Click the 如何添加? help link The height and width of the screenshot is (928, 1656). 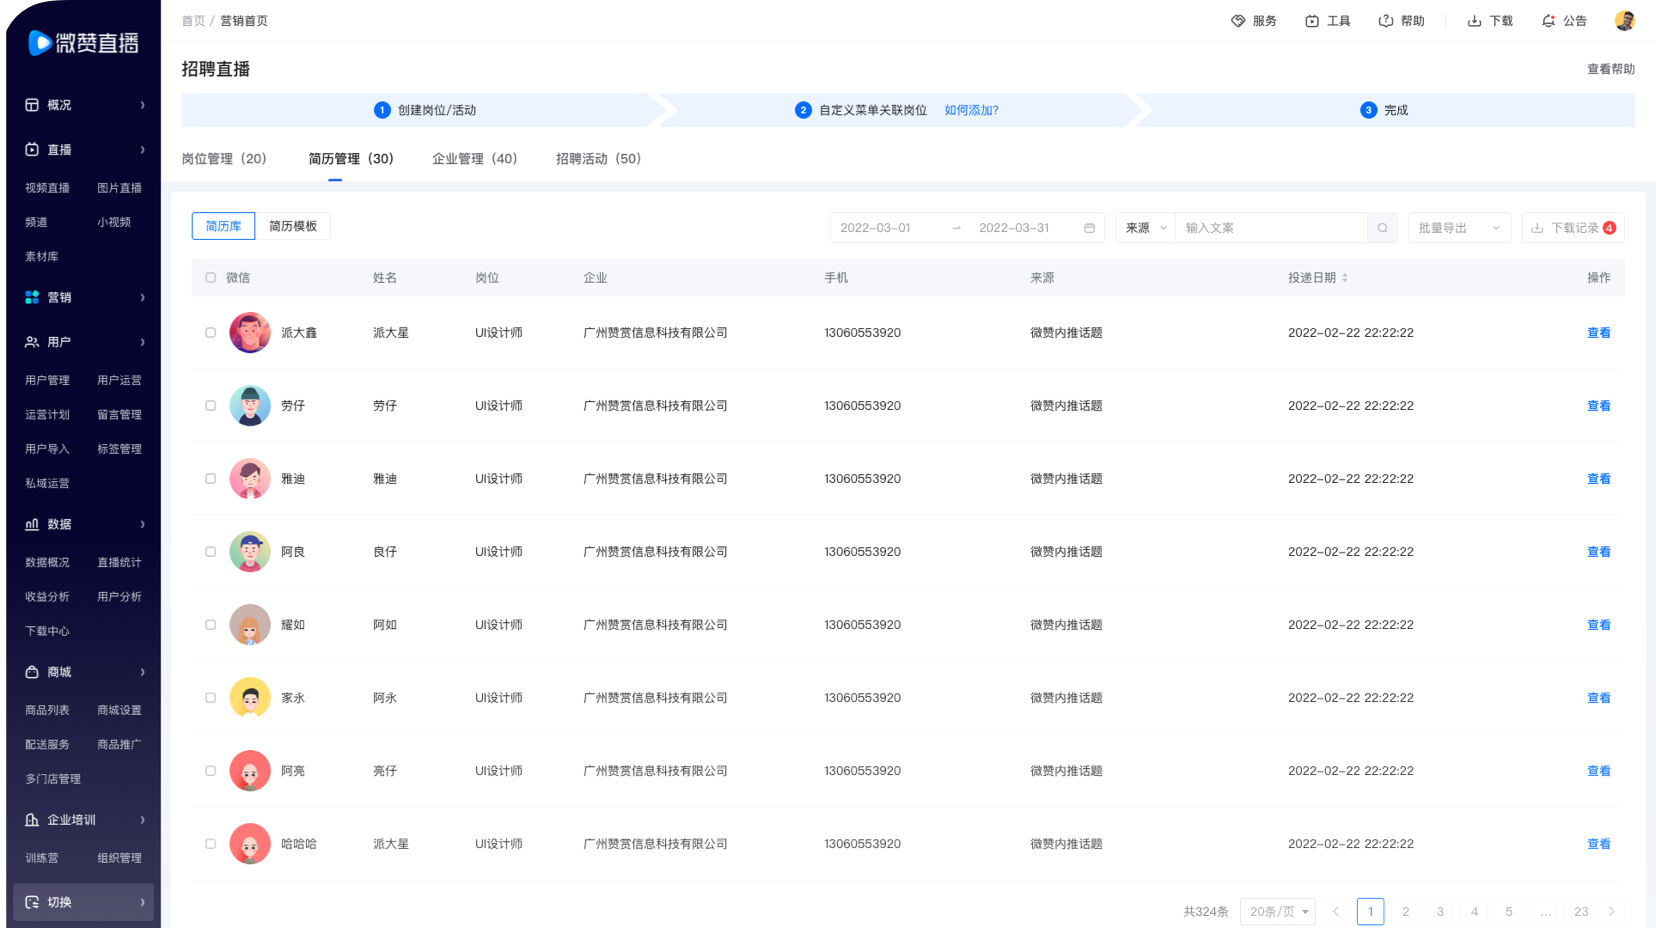pyautogui.click(x=971, y=111)
